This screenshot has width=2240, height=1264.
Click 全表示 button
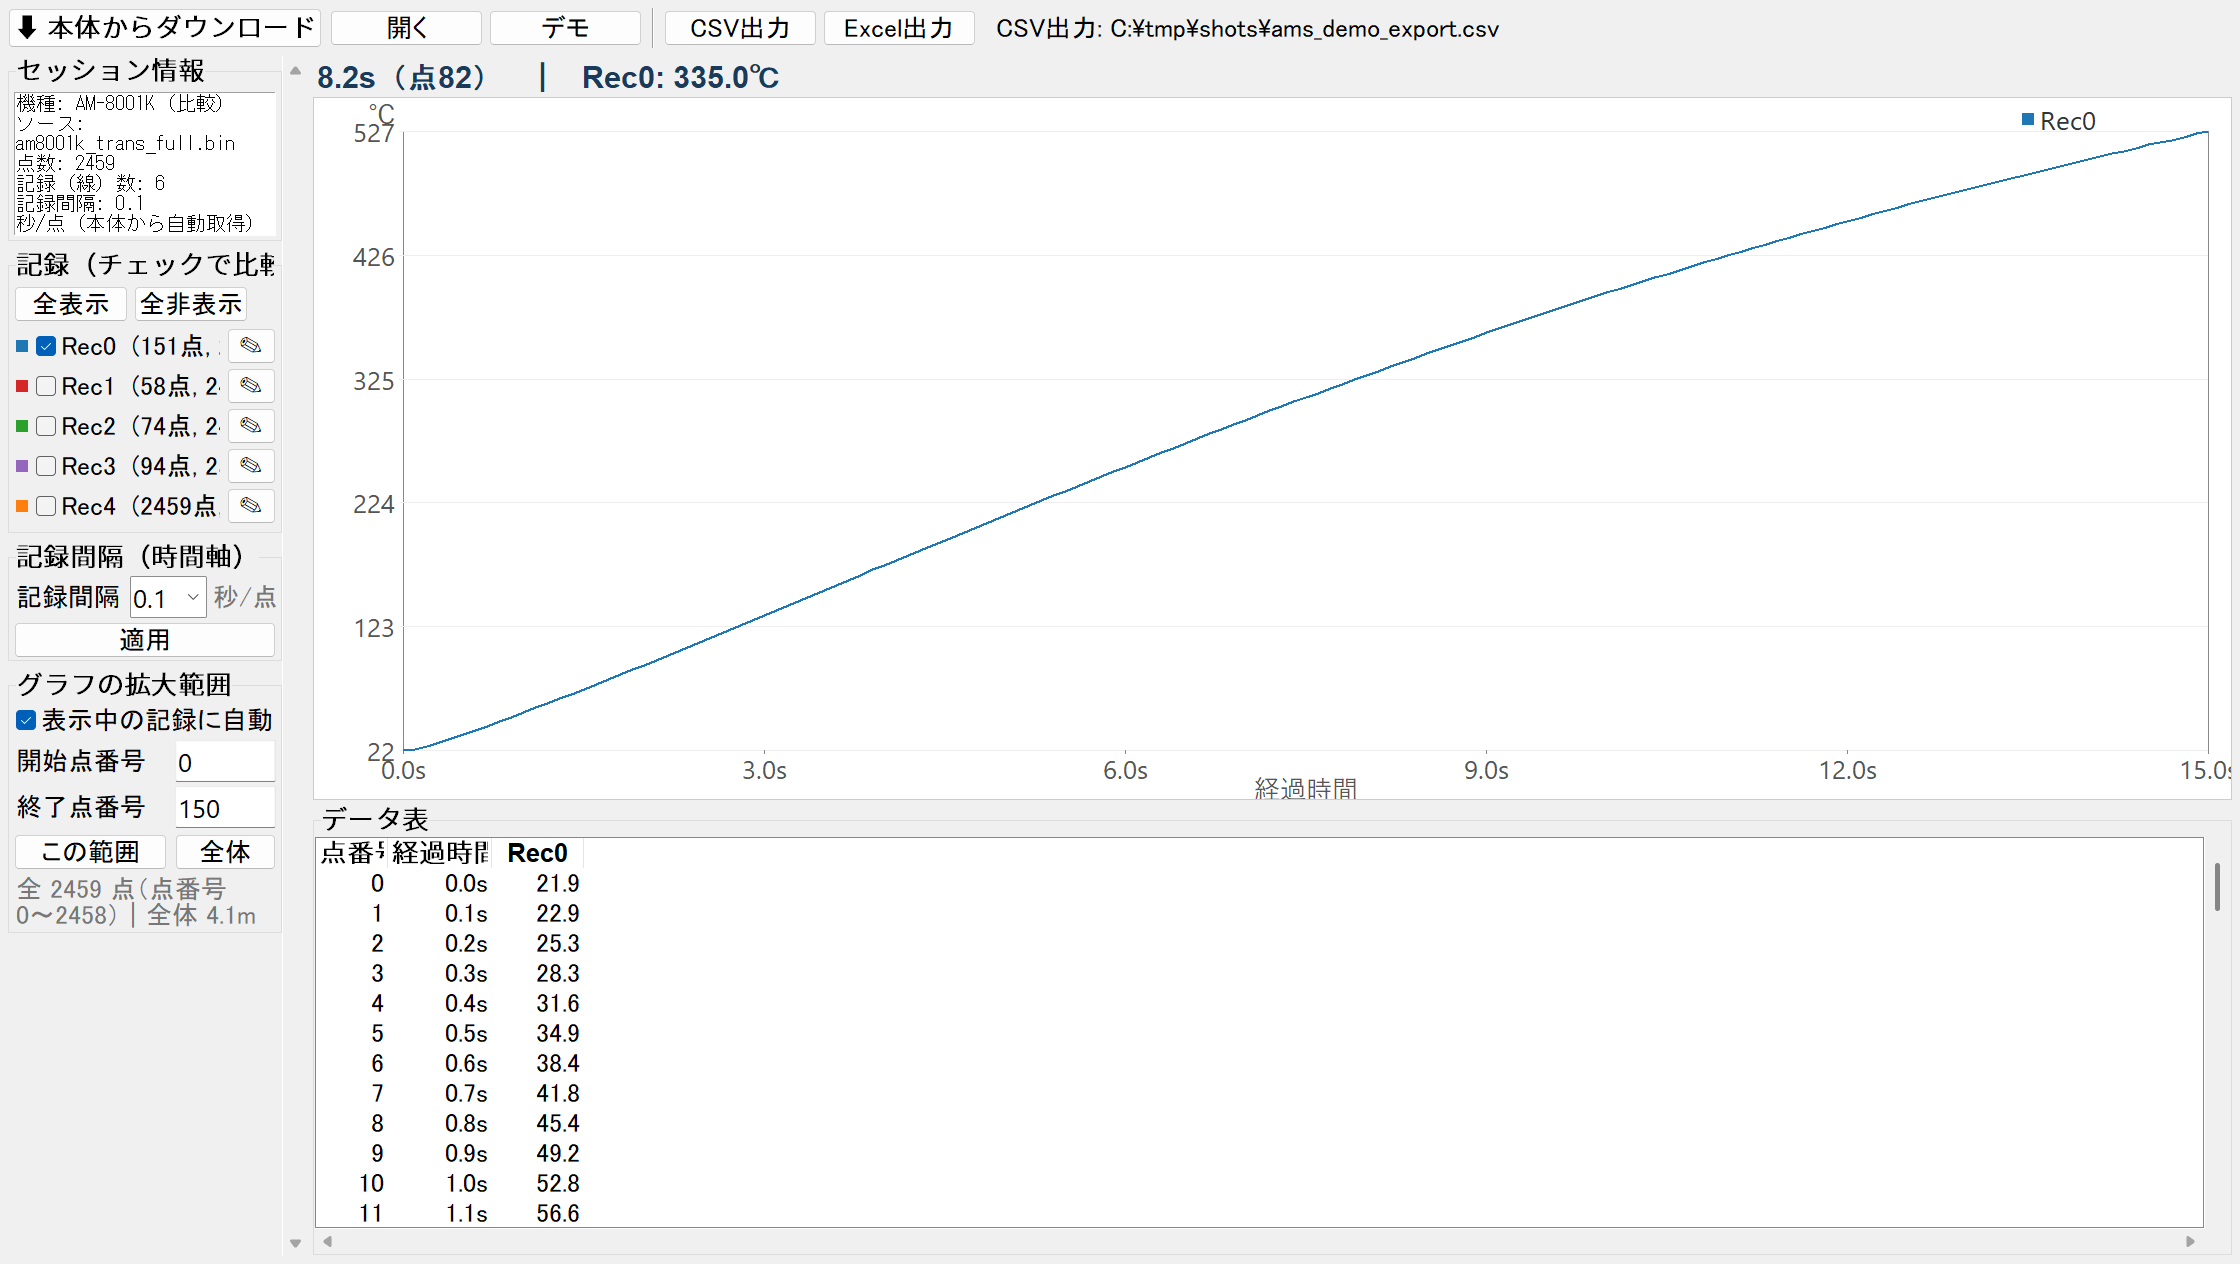[71, 304]
